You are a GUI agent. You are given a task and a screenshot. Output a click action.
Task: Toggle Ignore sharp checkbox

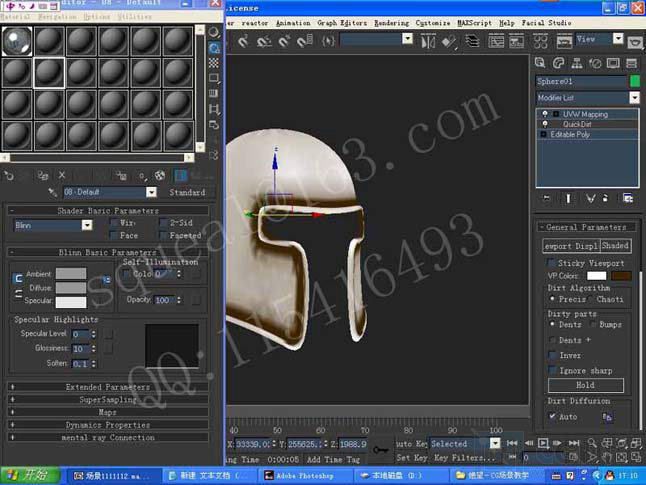pyautogui.click(x=552, y=370)
